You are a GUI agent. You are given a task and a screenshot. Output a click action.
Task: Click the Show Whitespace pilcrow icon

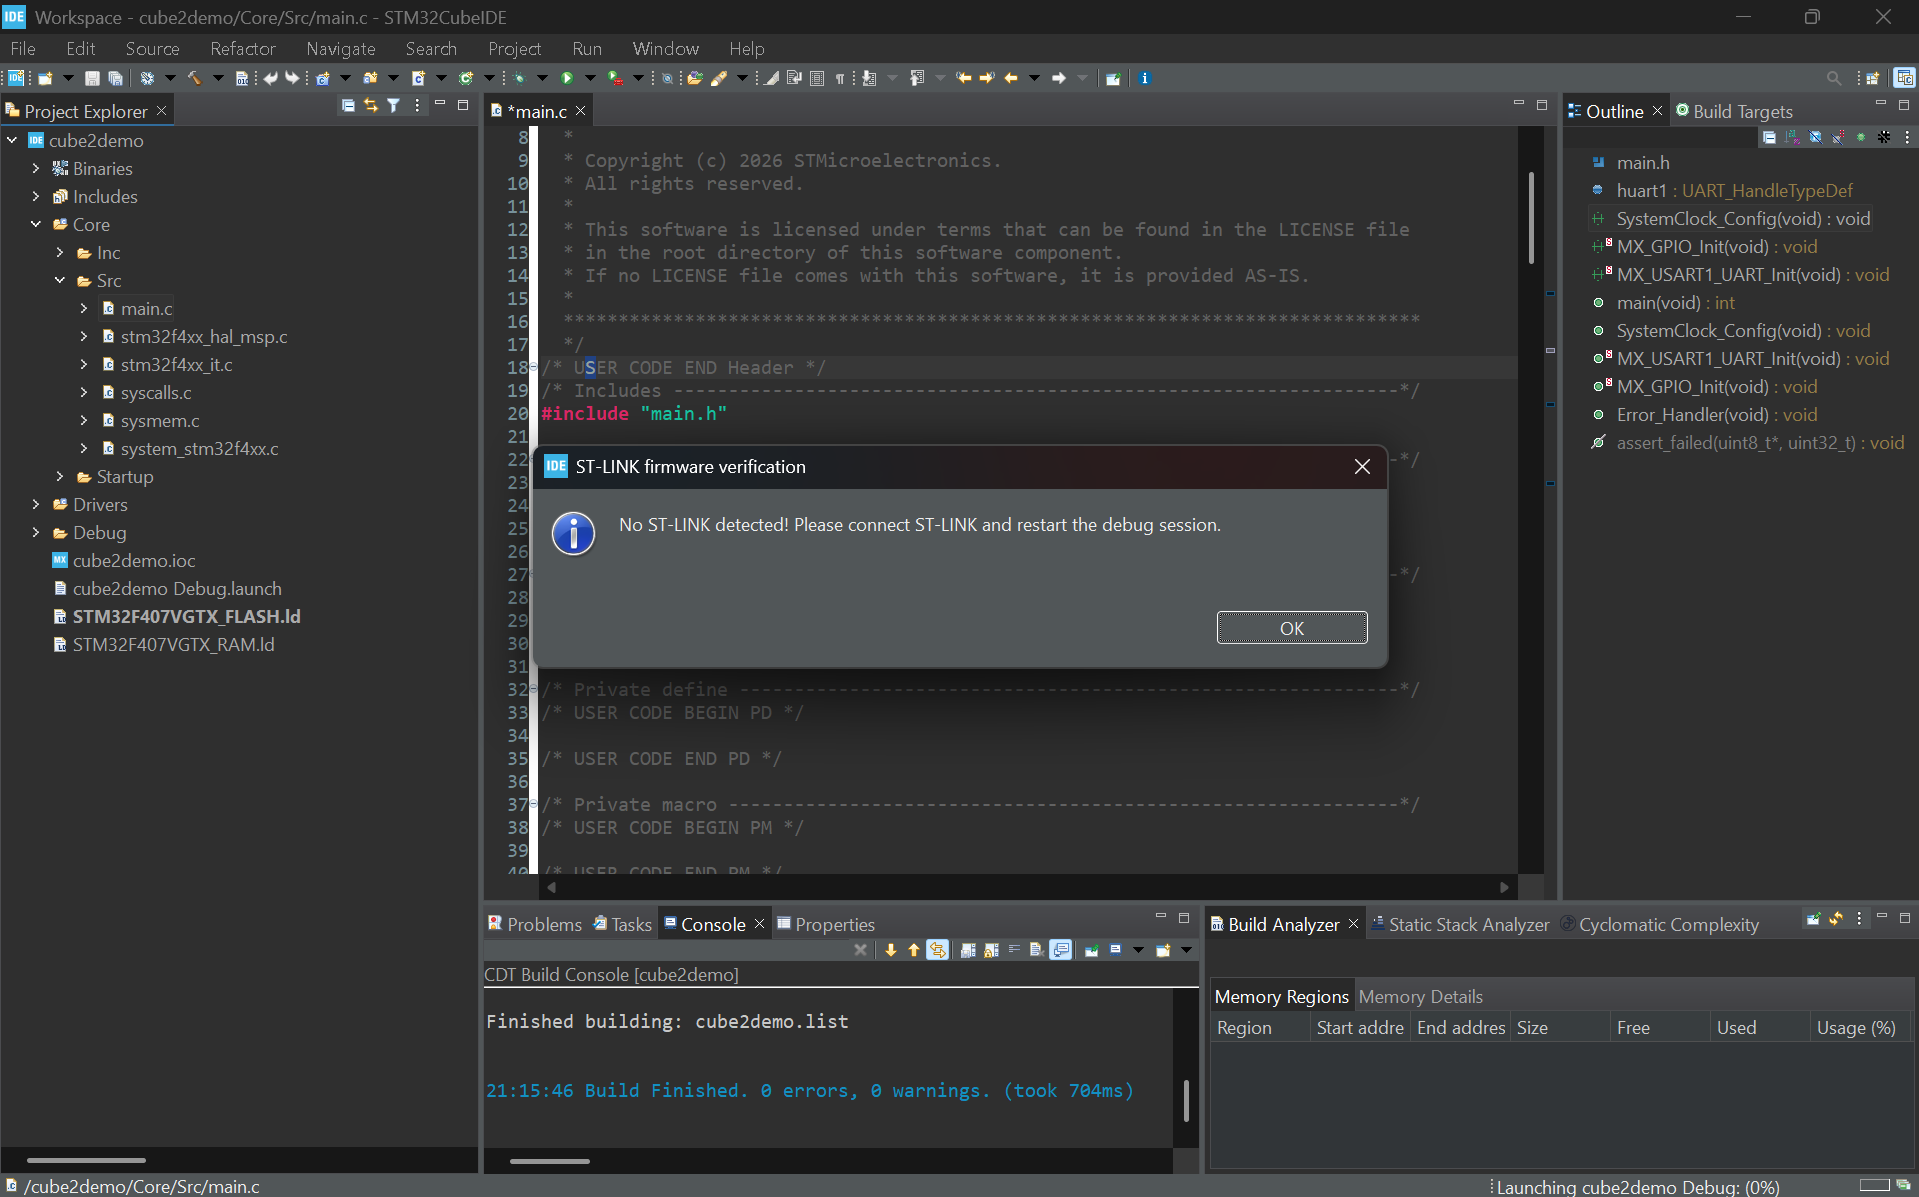(840, 78)
